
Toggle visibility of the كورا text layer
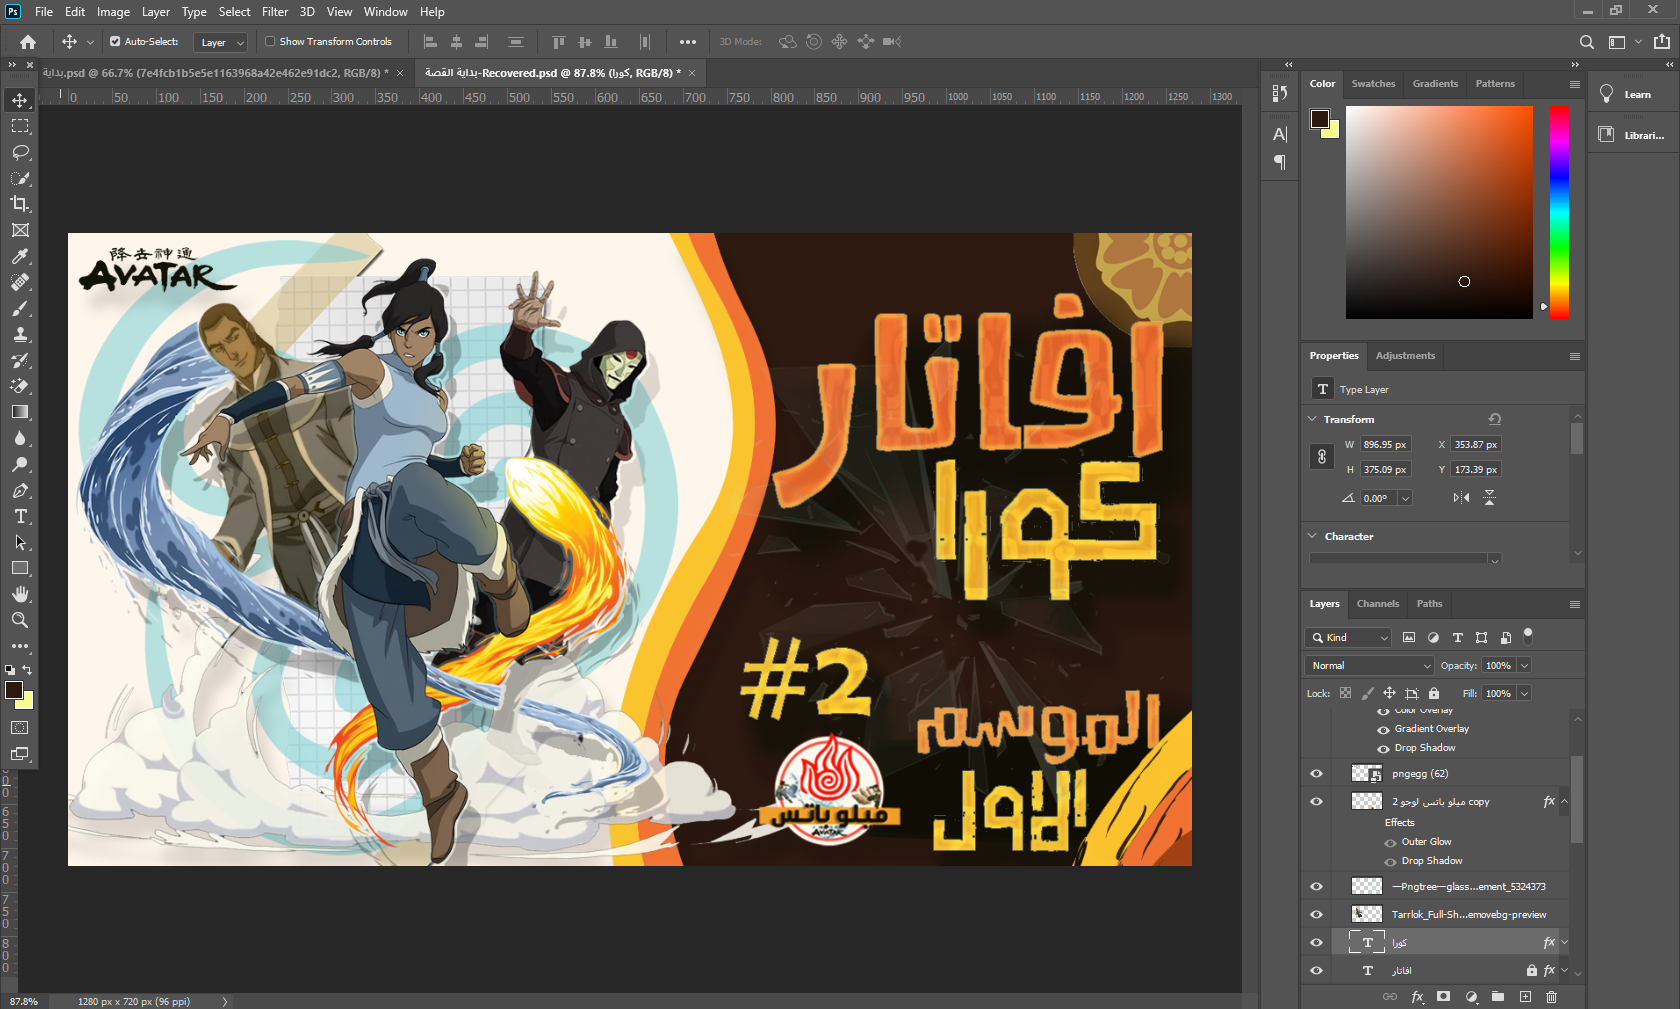[x=1316, y=943]
